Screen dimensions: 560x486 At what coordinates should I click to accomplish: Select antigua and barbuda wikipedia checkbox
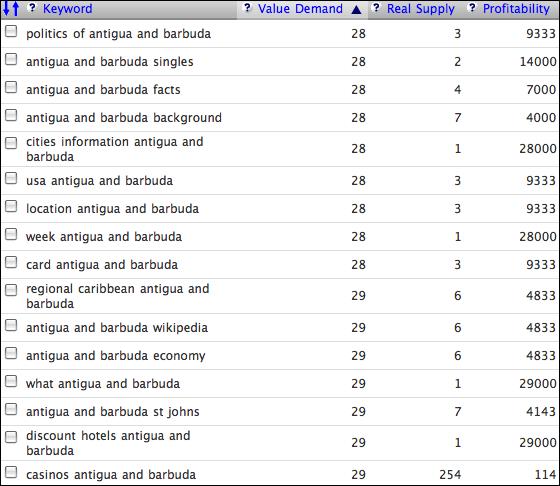11,325
